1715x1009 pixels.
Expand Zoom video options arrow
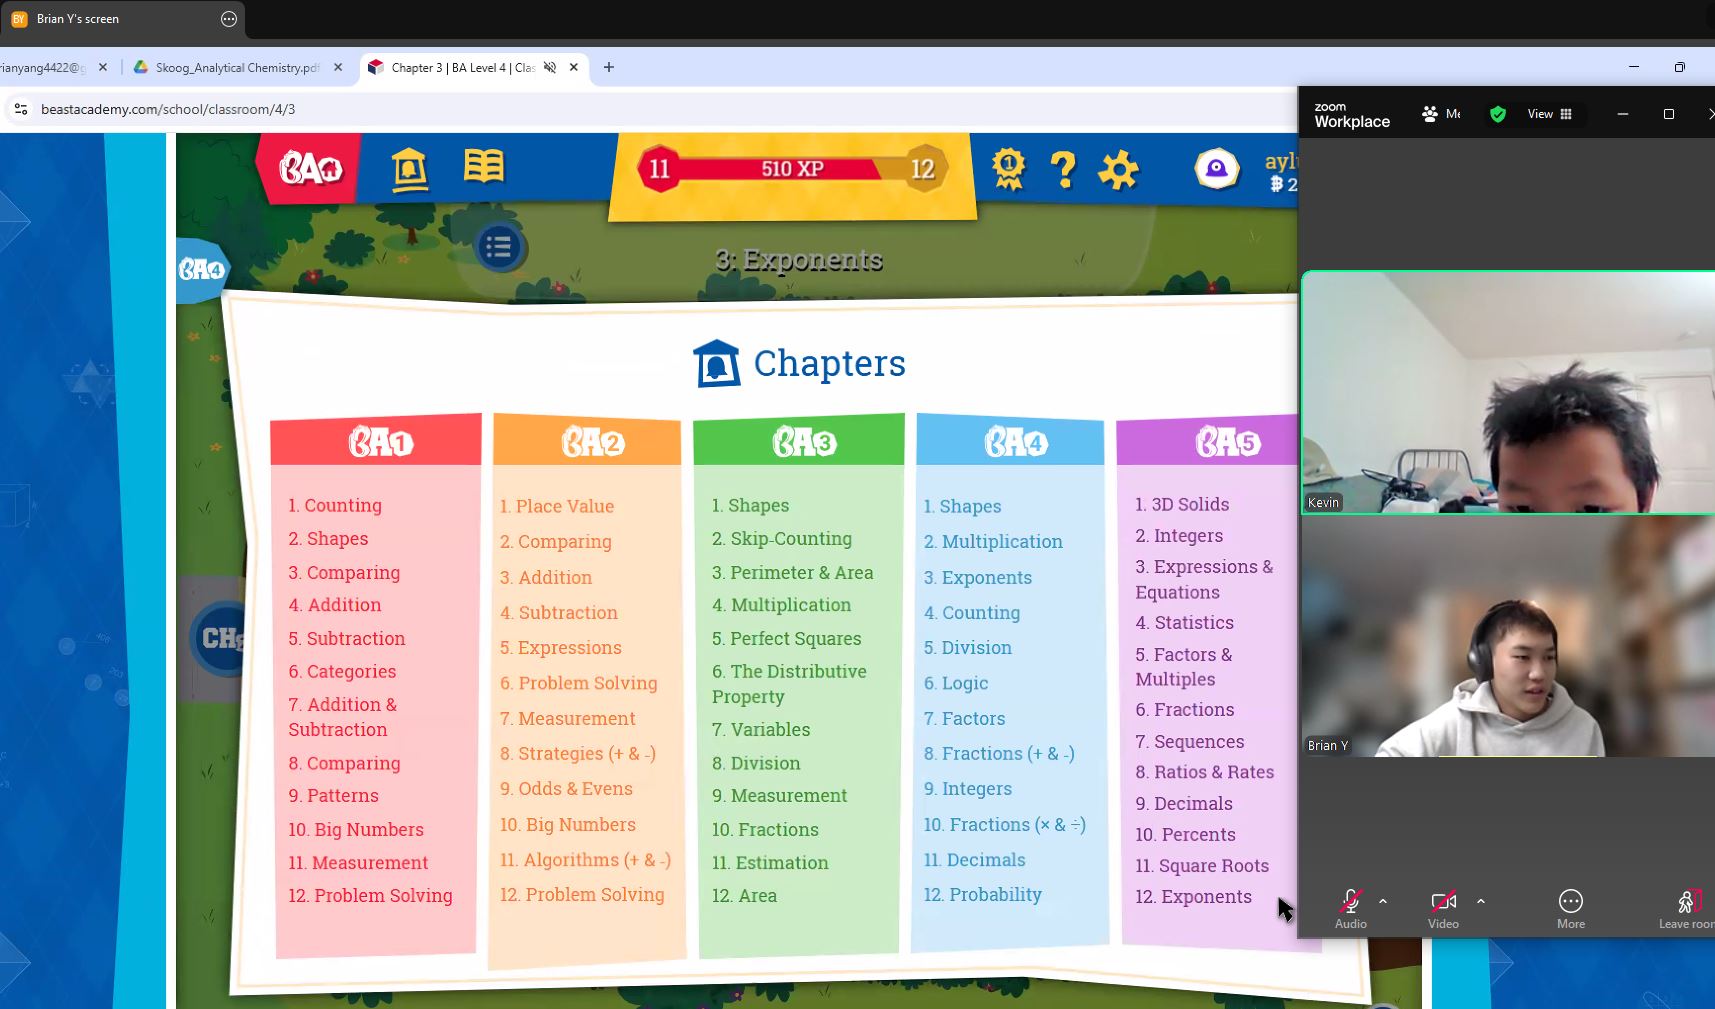point(1481,901)
